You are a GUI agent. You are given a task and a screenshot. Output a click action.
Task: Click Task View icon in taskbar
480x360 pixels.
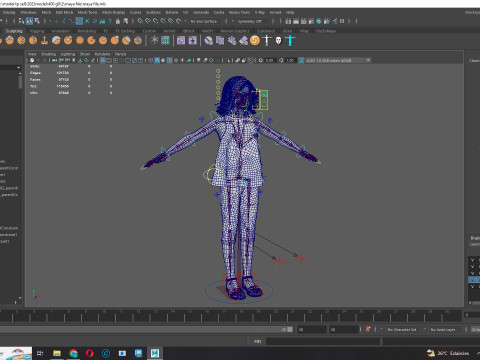pyautogui.click(x=40, y=353)
